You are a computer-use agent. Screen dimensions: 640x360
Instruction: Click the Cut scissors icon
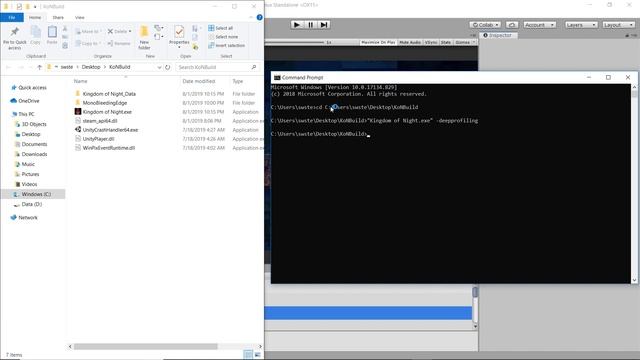[x=65, y=29]
